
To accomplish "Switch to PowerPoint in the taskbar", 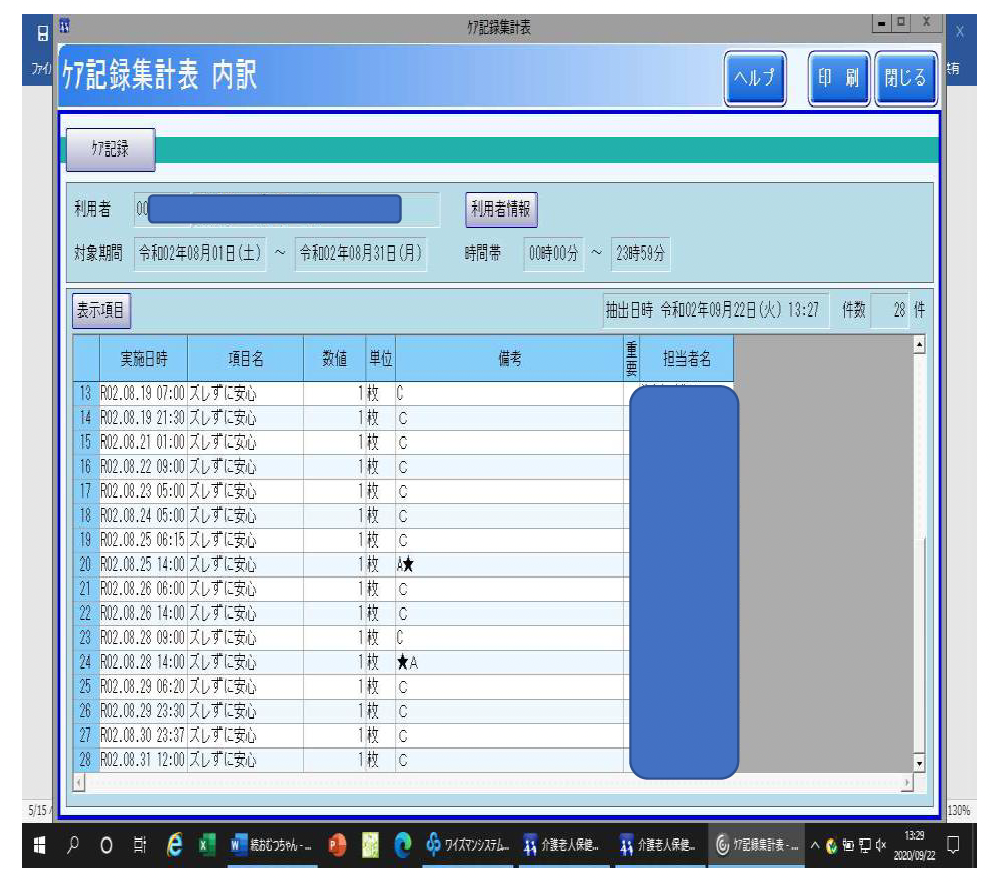I will click(x=338, y=846).
